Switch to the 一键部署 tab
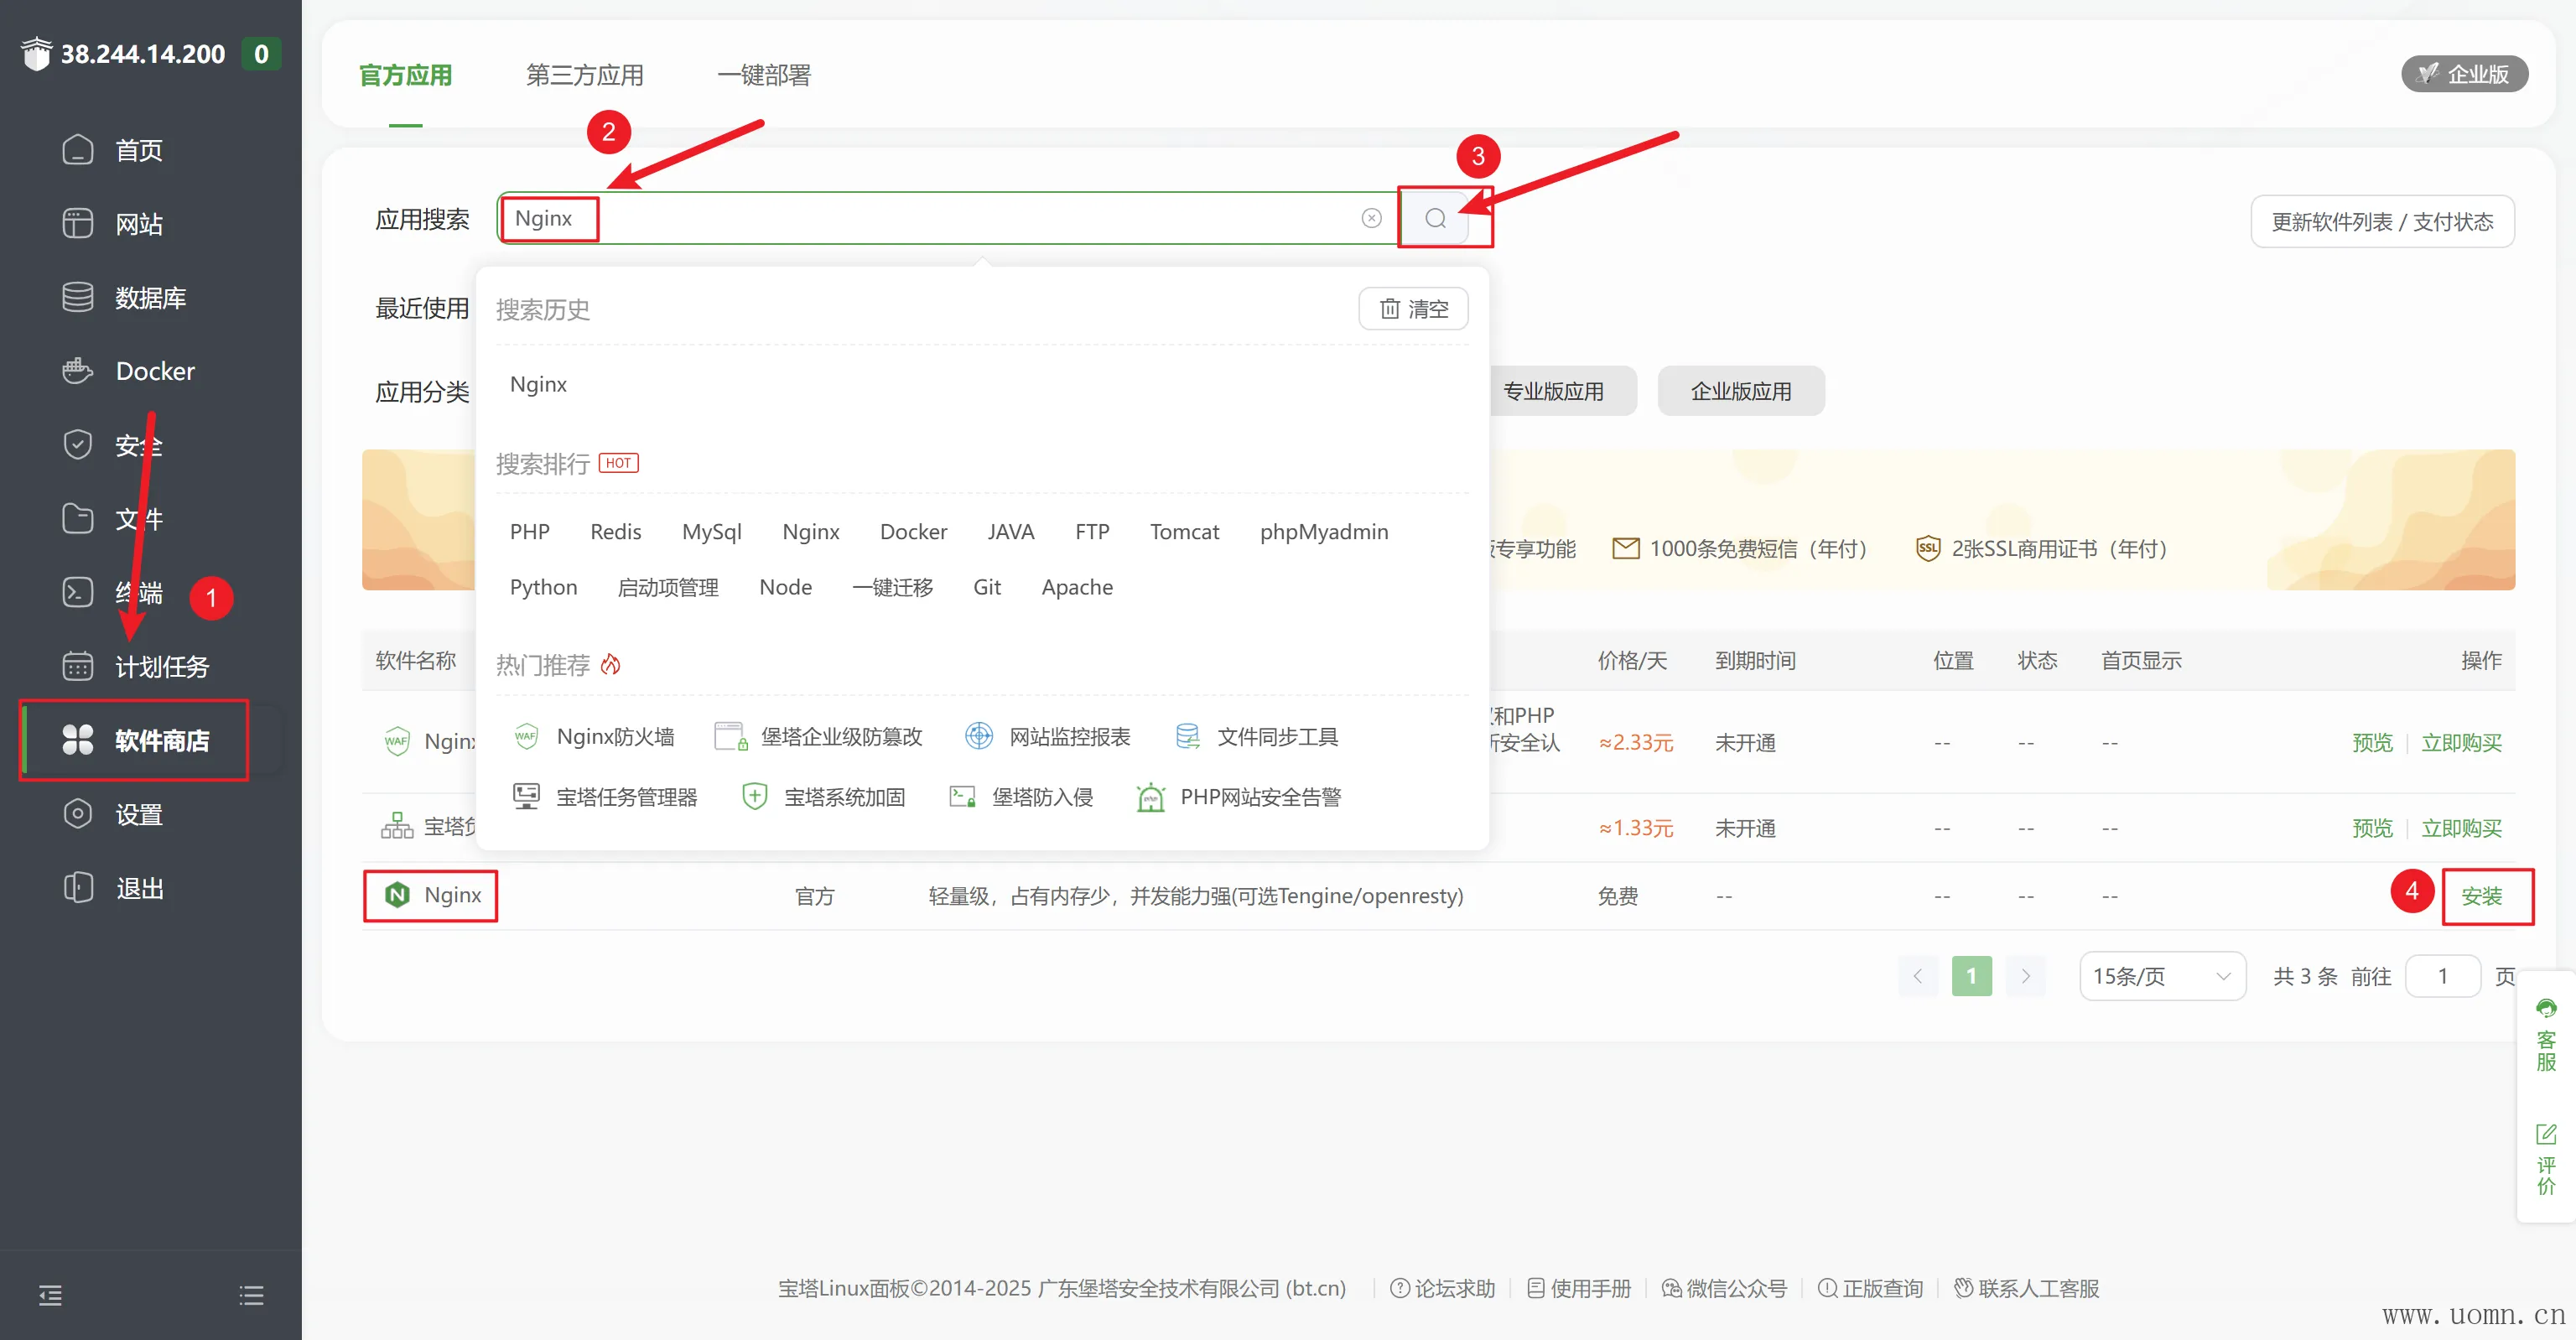The width and height of the screenshot is (2576, 1340). 763,75
